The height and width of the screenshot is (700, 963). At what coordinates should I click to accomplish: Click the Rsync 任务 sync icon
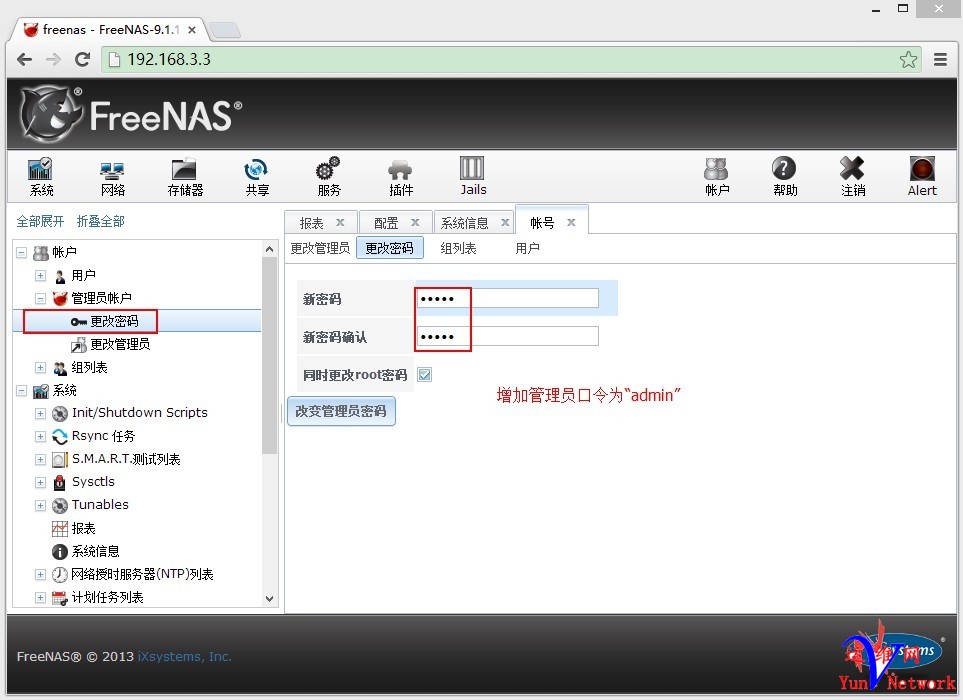pyautogui.click(x=60, y=437)
